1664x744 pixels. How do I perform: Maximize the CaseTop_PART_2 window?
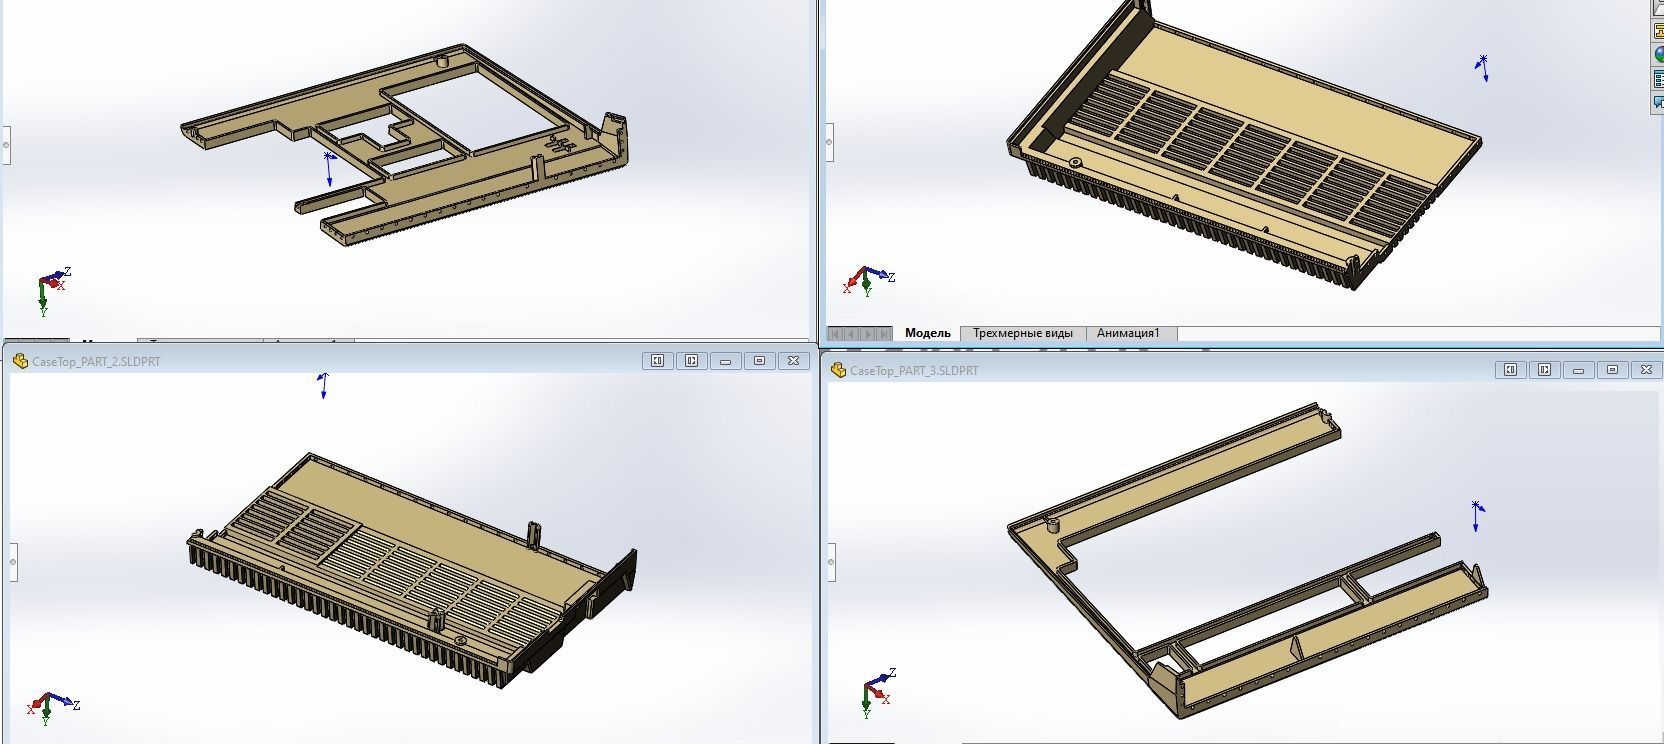coord(759,361)
